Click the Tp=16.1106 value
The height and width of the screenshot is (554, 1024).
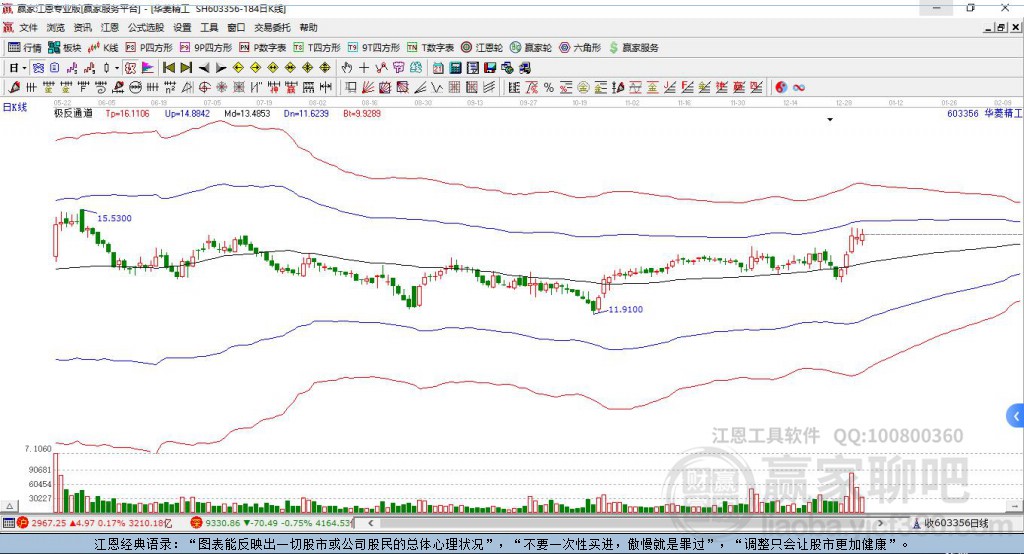(x=127, y=113)
